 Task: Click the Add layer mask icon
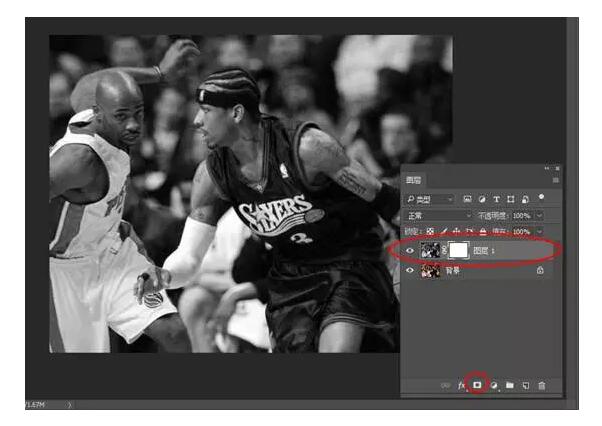477,384
